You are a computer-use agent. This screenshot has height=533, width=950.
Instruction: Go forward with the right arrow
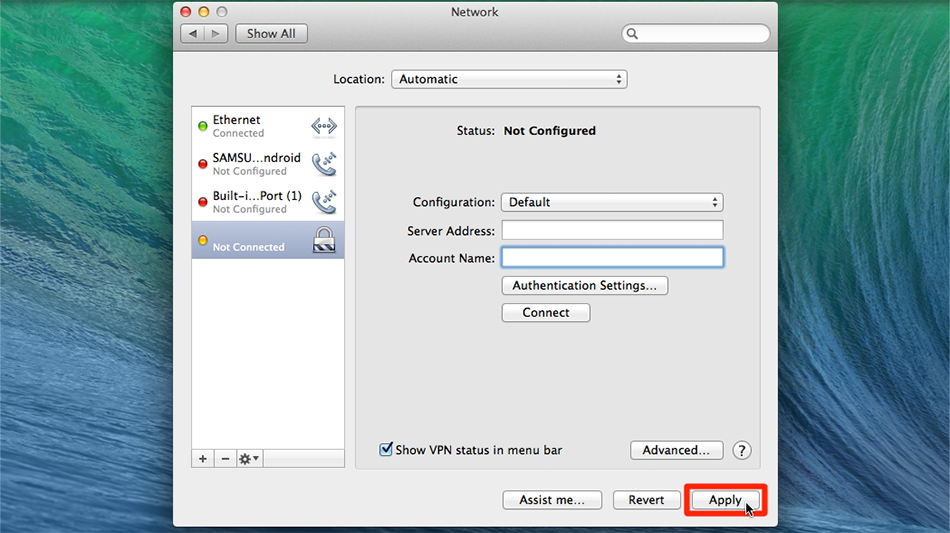pyautogui.click(x=217, y=34)
